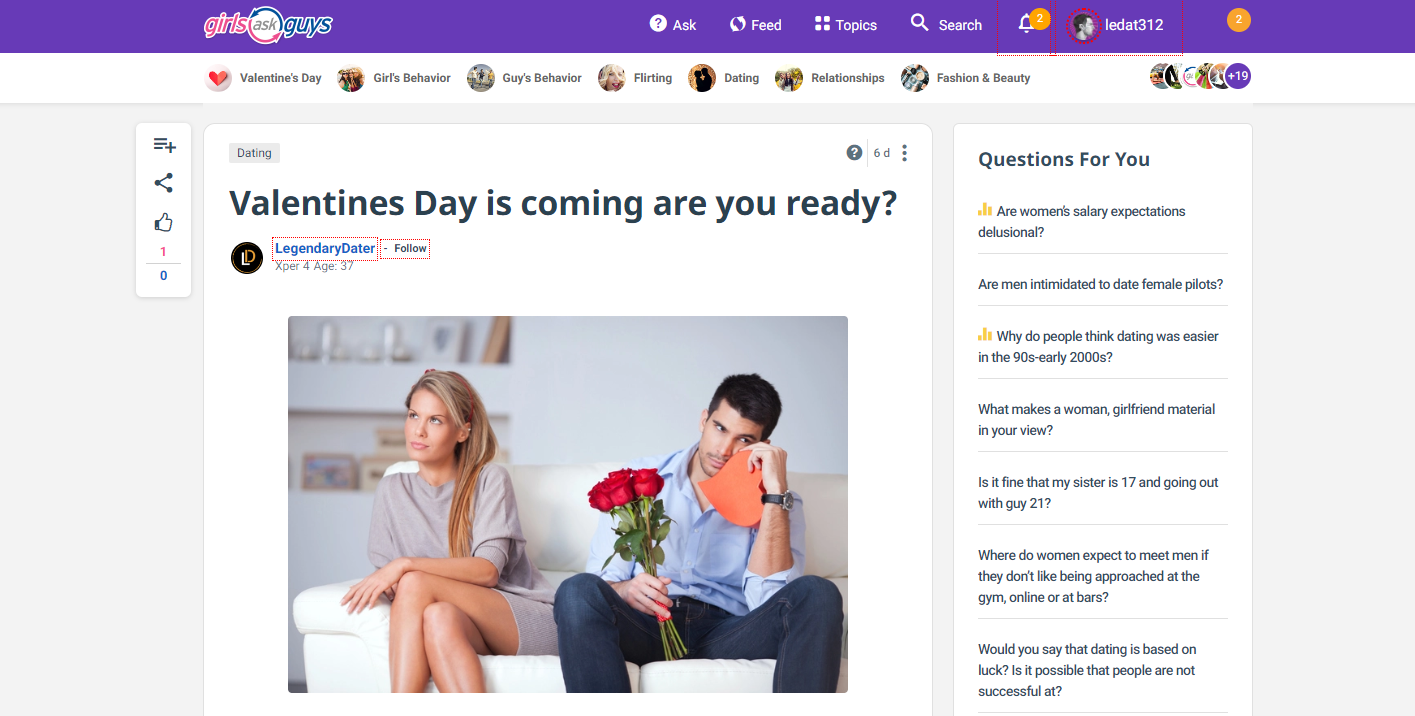This screenshot has height=716, width=1415.
Task: Click the add-to-list icon in sidebar
Action: point(164,145)
